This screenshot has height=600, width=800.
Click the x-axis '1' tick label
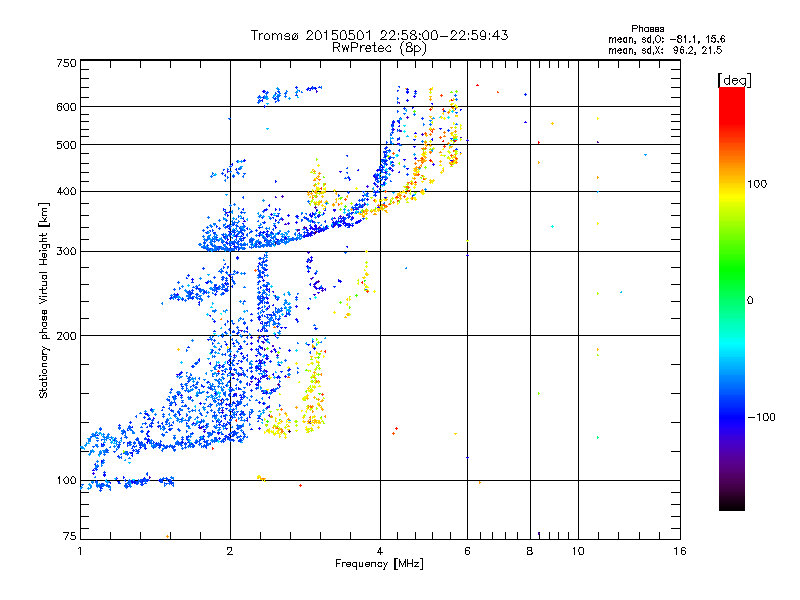tap(80, 551)
